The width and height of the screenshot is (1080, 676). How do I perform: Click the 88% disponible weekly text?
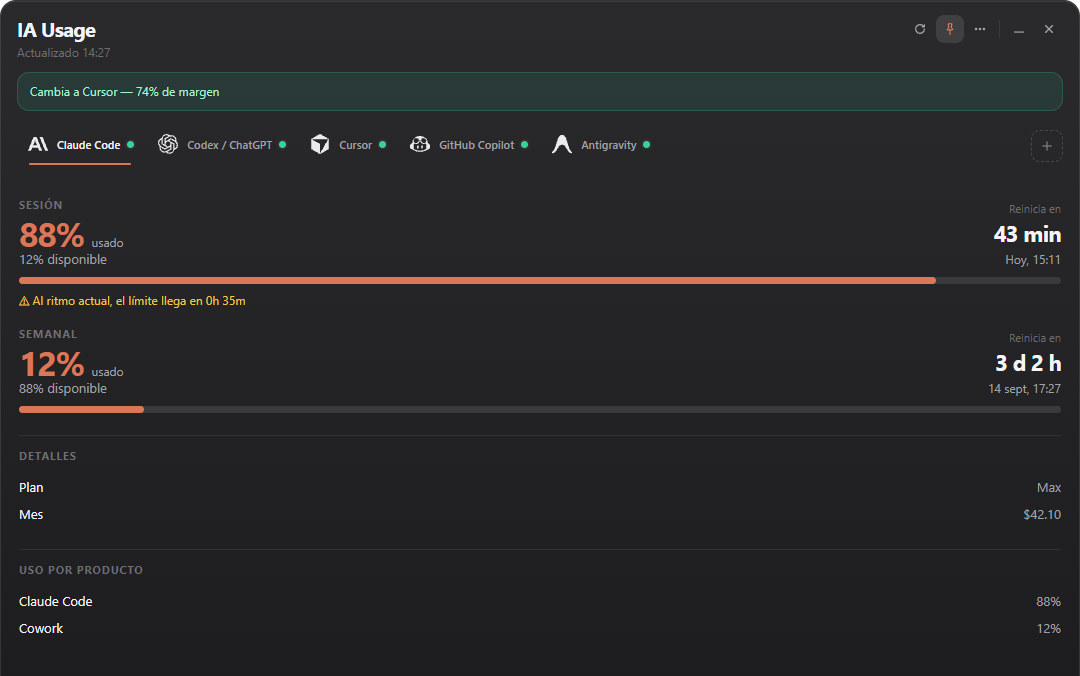(x=63, y=389)
